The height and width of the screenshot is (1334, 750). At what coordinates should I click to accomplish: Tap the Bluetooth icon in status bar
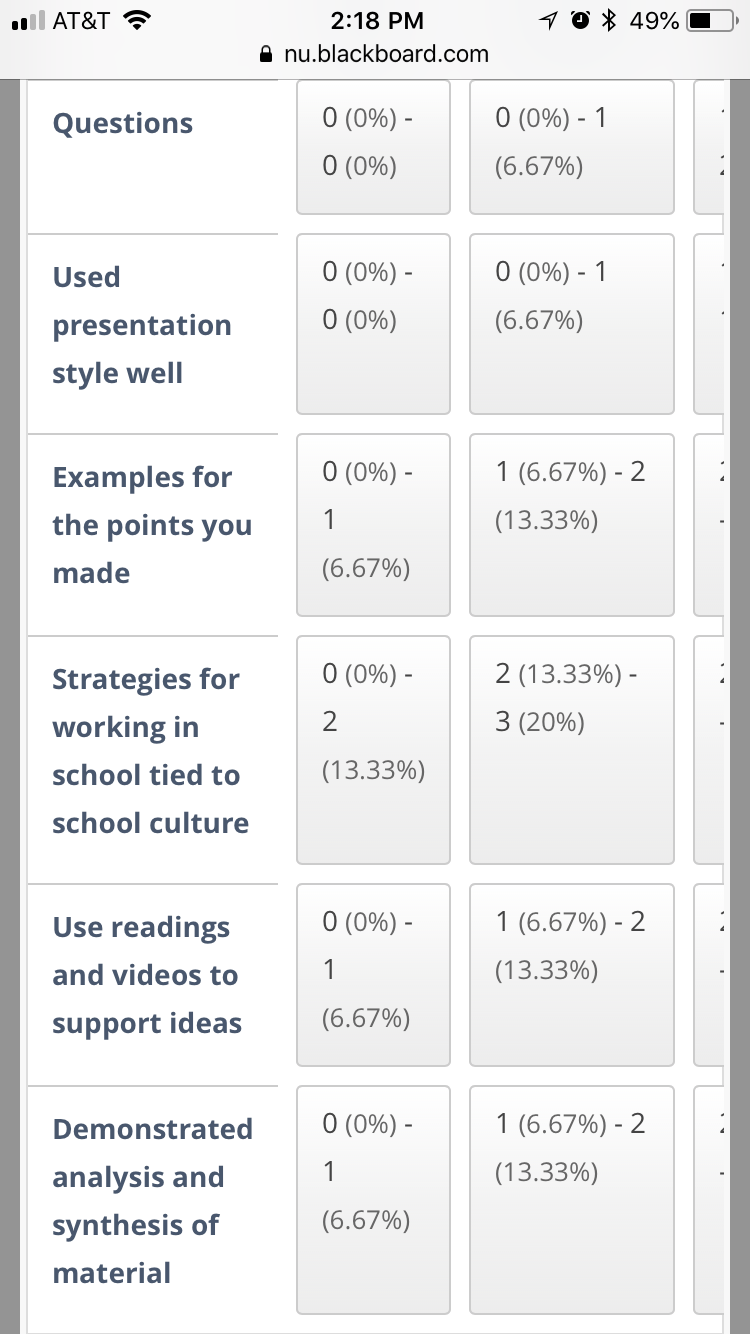(607, 20)
